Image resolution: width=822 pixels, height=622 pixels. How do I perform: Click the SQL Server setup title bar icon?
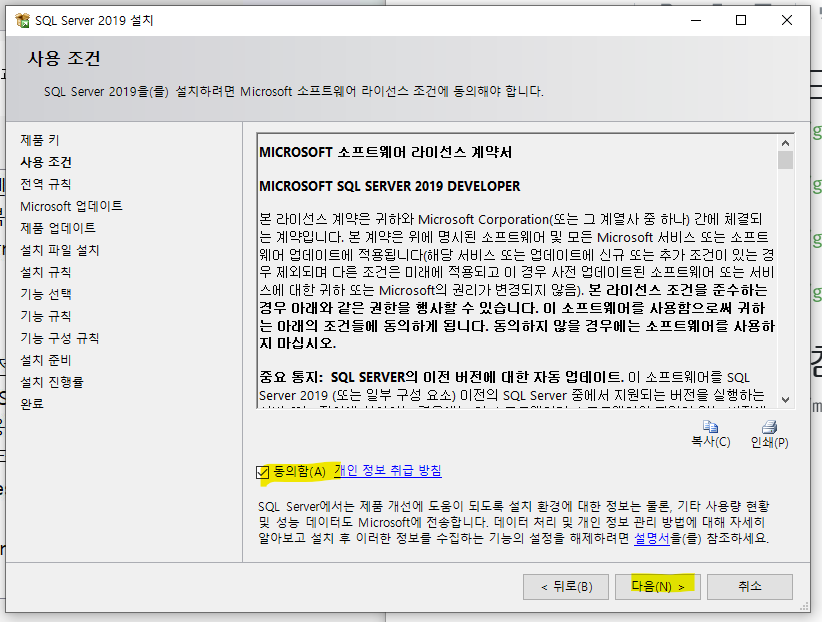click(23, 20)
